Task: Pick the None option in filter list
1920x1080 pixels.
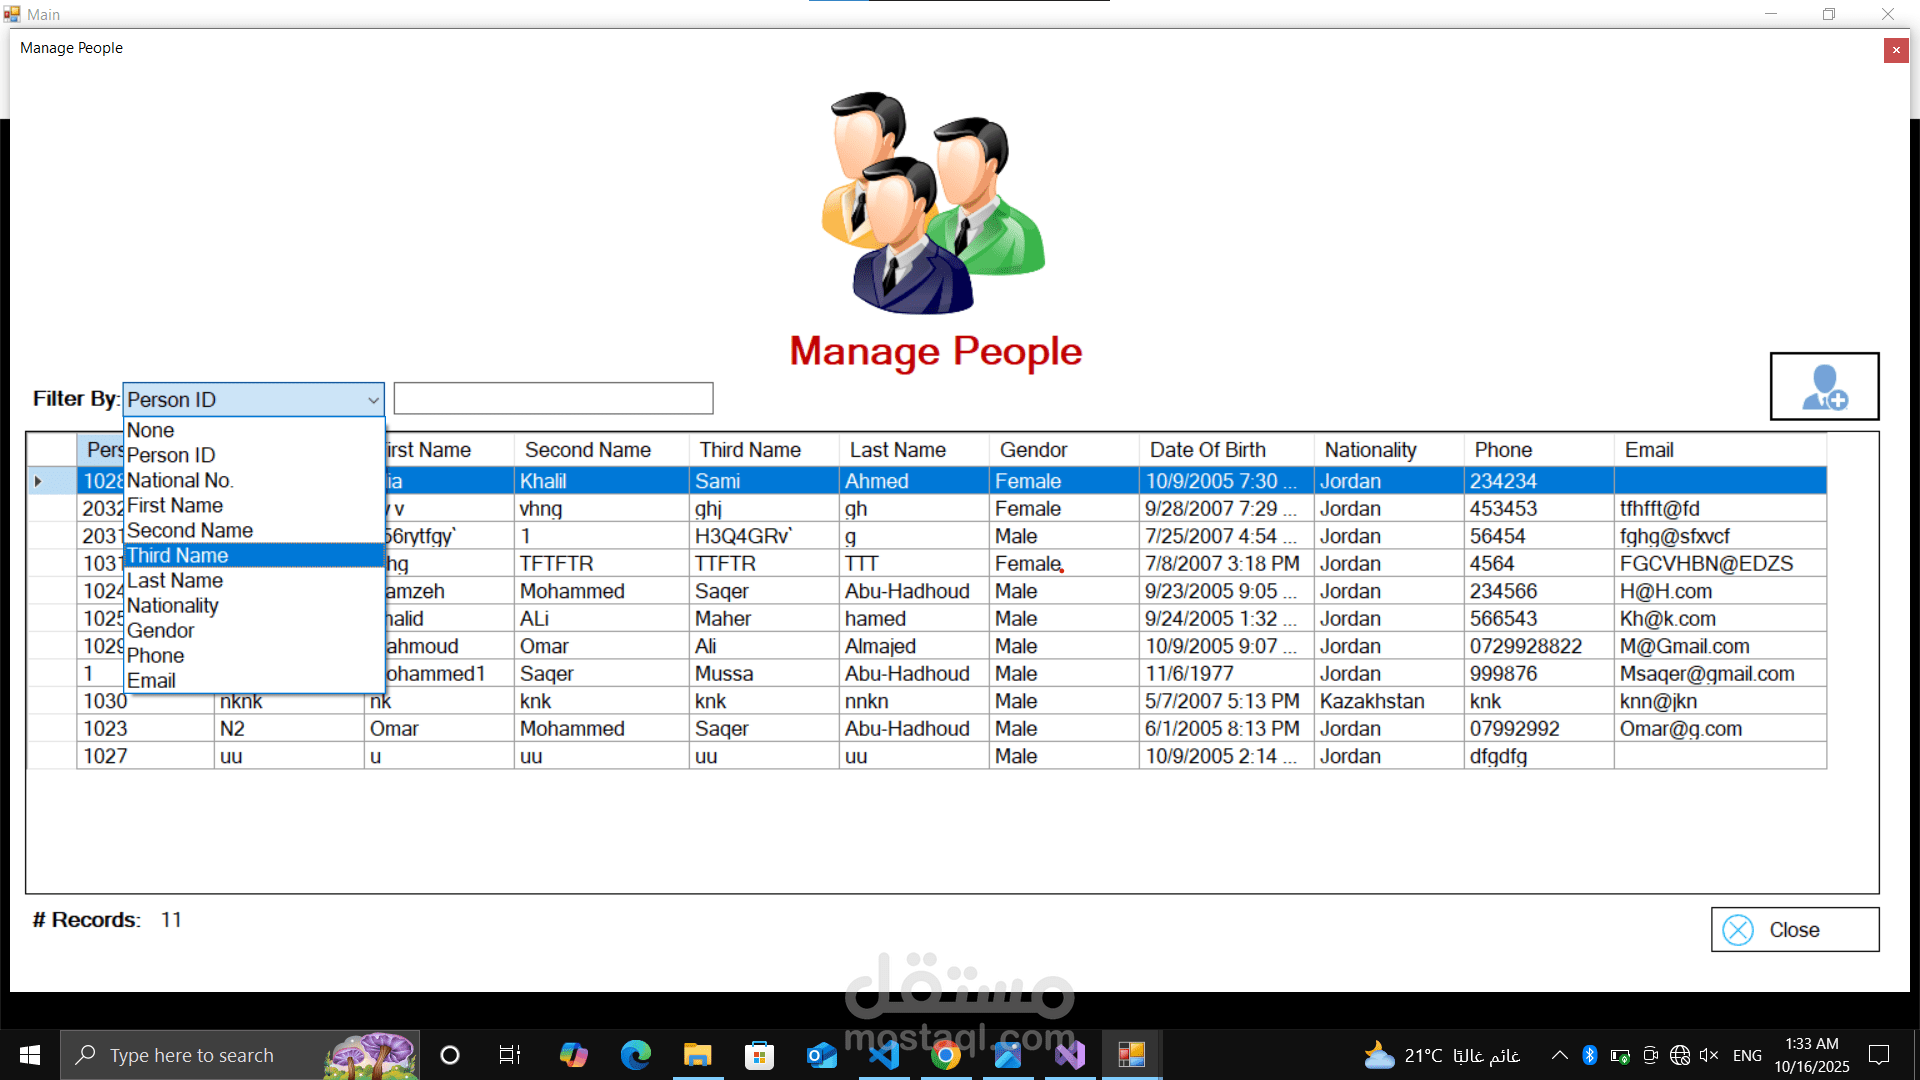Action: point(151,431)
